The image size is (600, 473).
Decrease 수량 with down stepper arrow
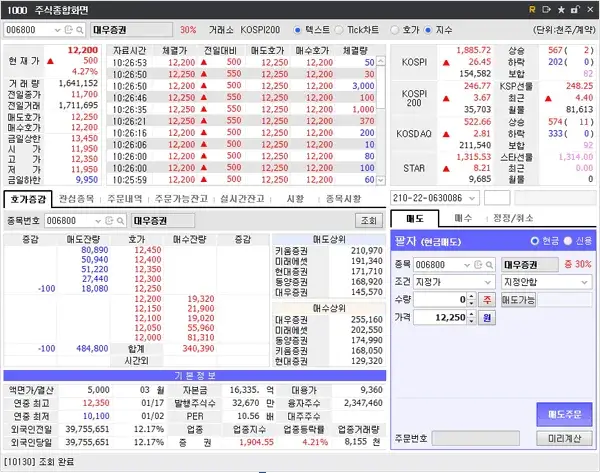coord(471,303)
